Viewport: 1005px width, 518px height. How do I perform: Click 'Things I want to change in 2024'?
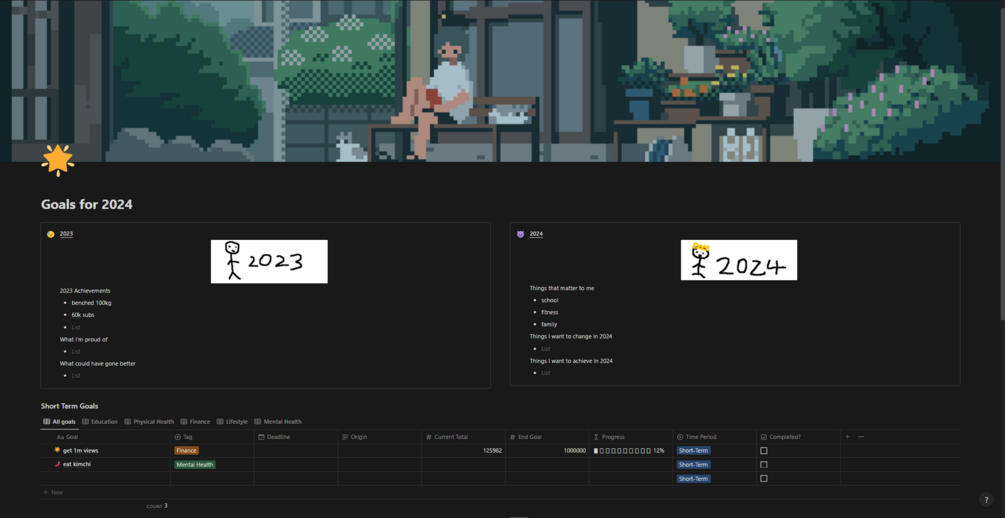click(571, 336)
